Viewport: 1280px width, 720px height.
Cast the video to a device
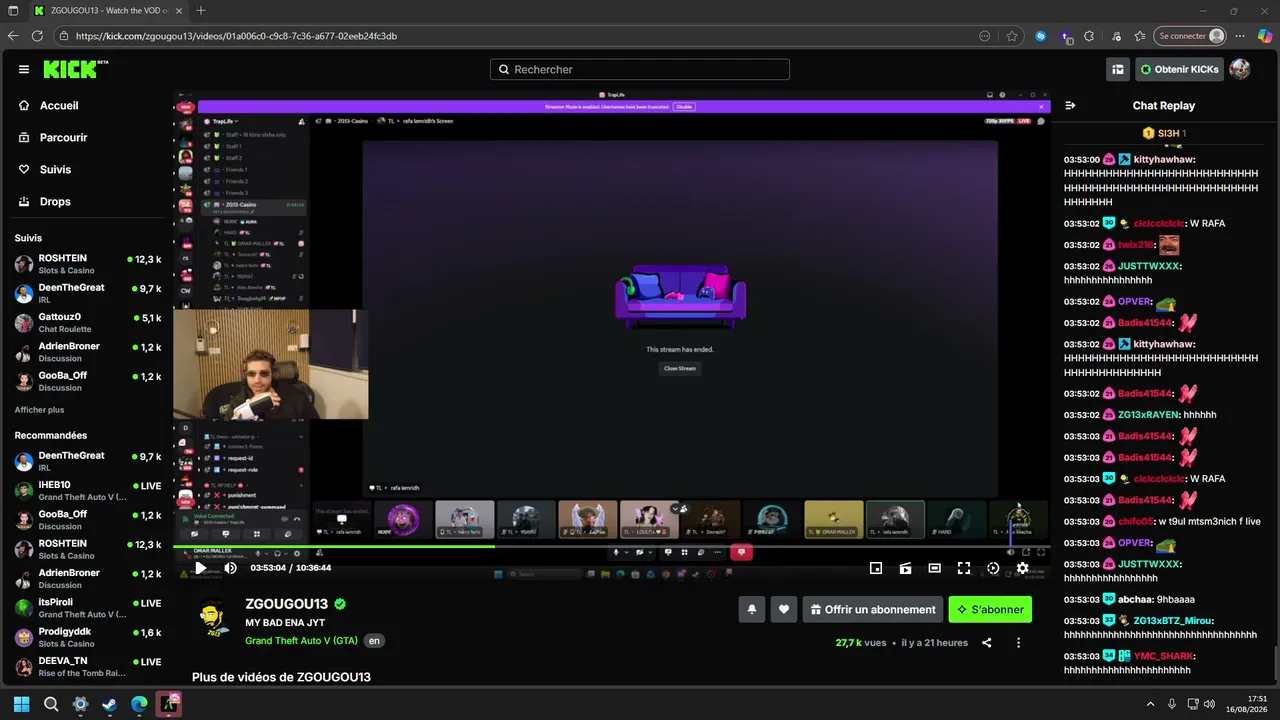pyautogui.click(x=905, y=568)
